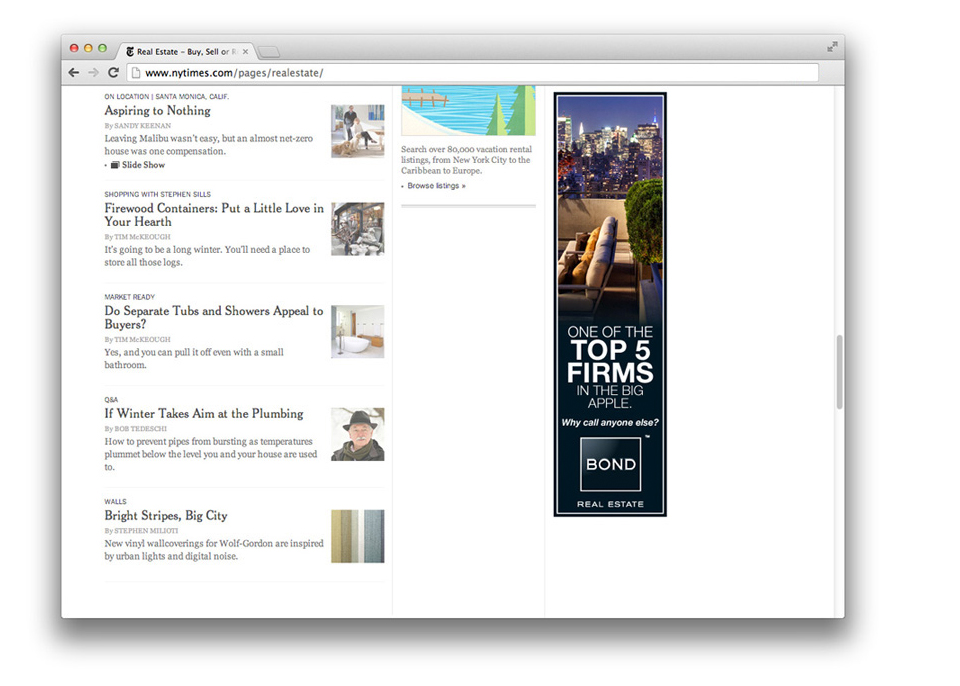960x686 pixels.
Task: Open If Winter Takes Aim at the Plumbing
Action: coord(204,413)
